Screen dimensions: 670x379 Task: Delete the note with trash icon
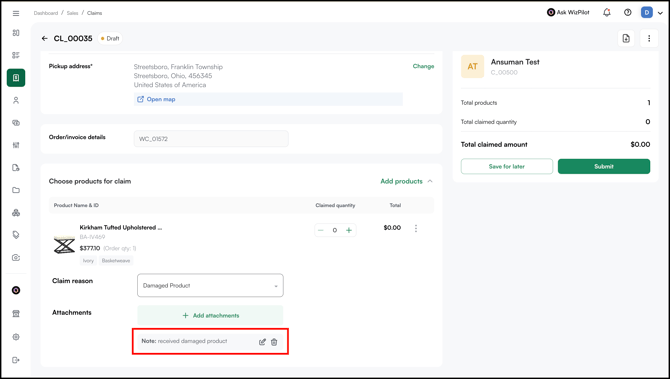pyautogui.click(x=274, y=342)
